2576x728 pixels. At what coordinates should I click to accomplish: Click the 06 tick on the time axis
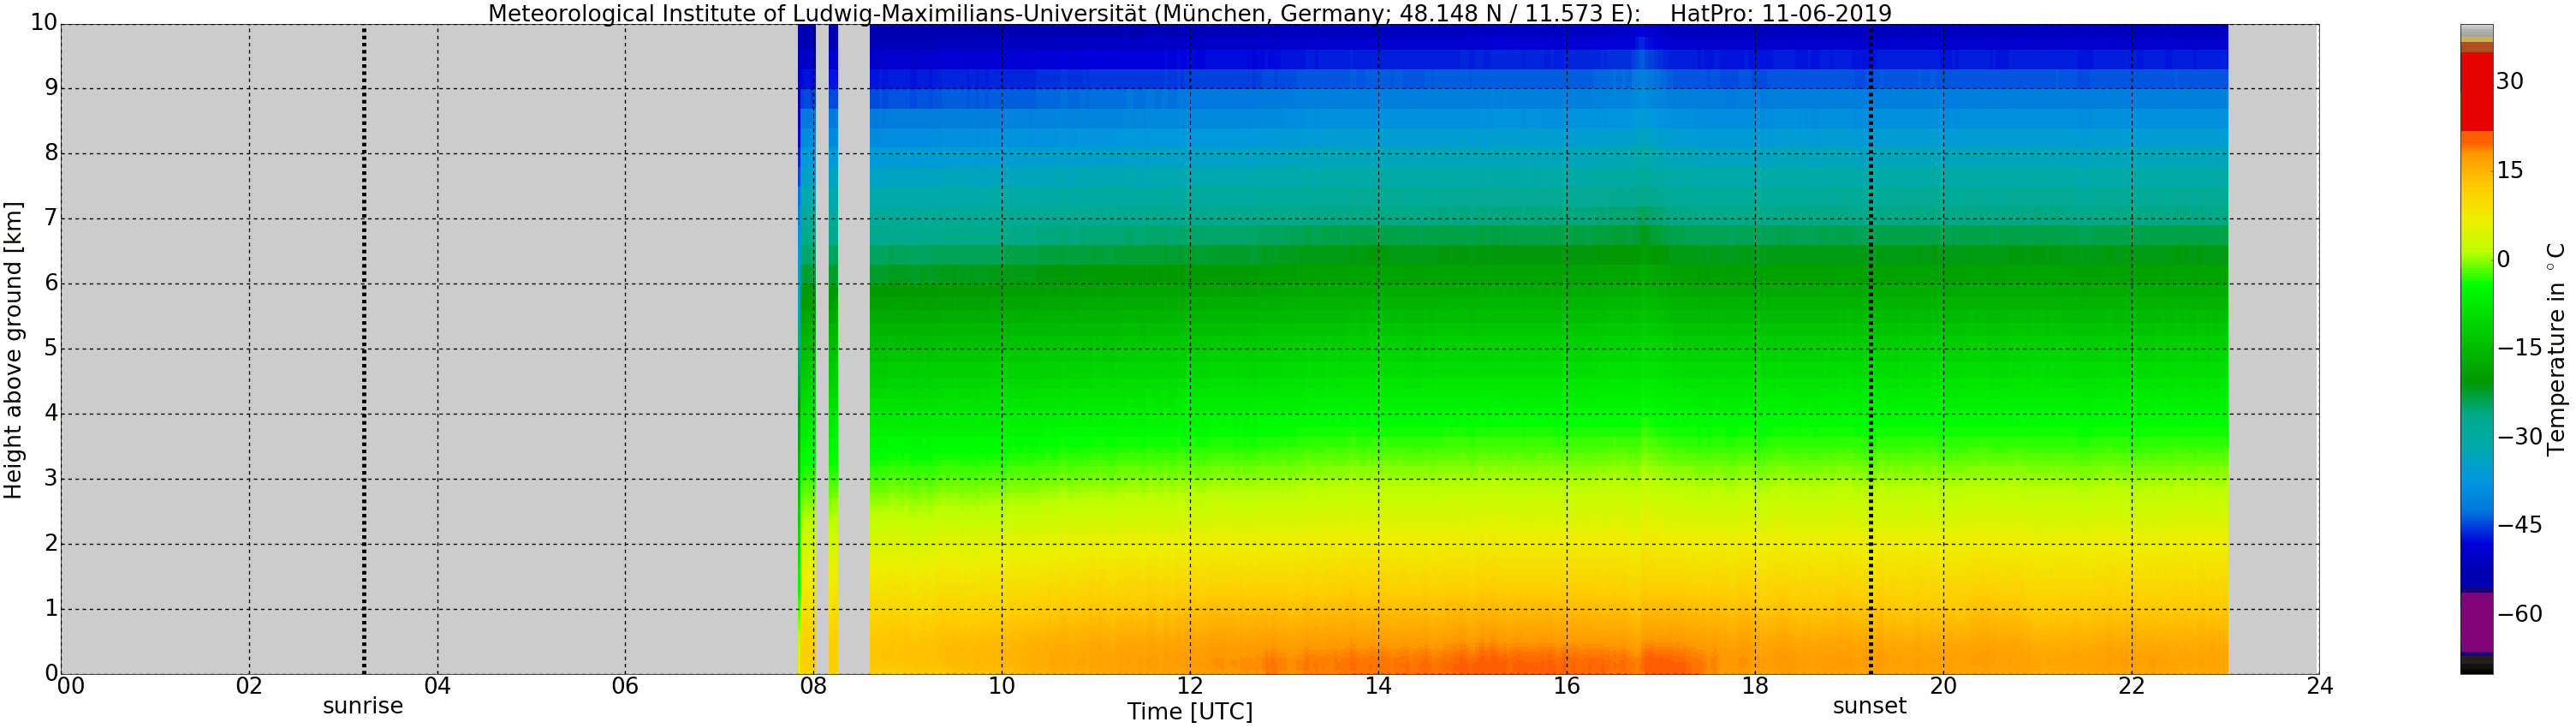tap(625, 686)
